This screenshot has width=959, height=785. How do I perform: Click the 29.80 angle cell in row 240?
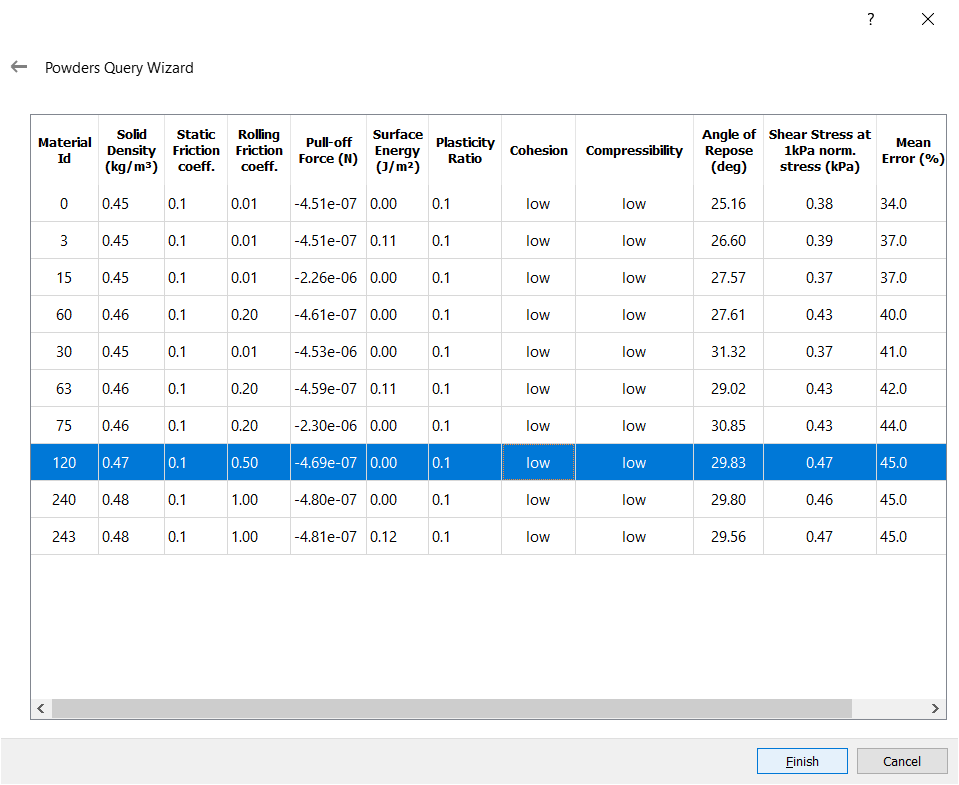[728, 500]
